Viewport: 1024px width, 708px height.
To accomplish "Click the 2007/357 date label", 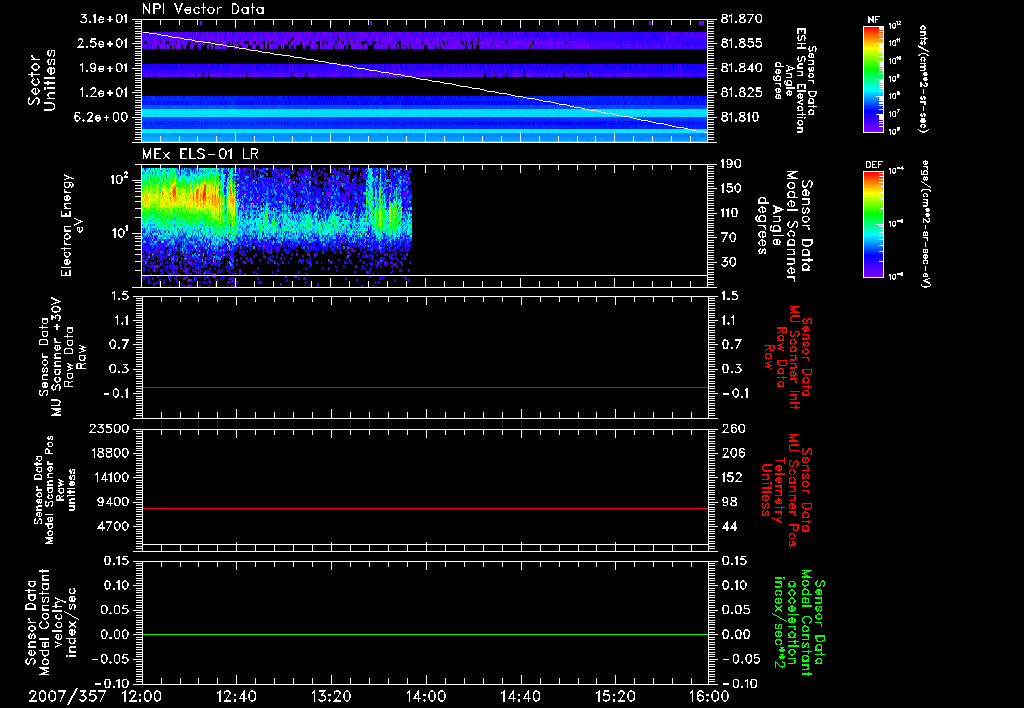I will coord(68,696).
